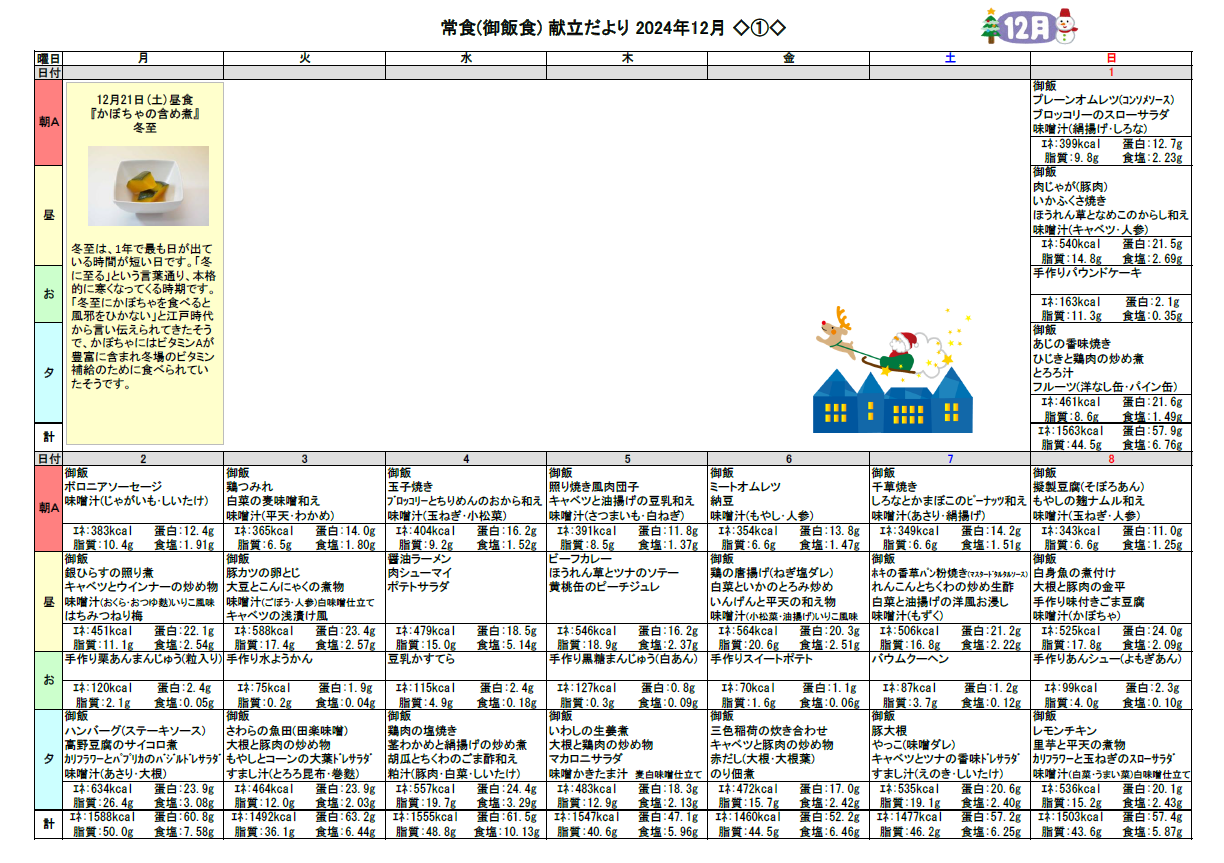Click the Christmas tree icon beside 12月

tap(990, 26)
